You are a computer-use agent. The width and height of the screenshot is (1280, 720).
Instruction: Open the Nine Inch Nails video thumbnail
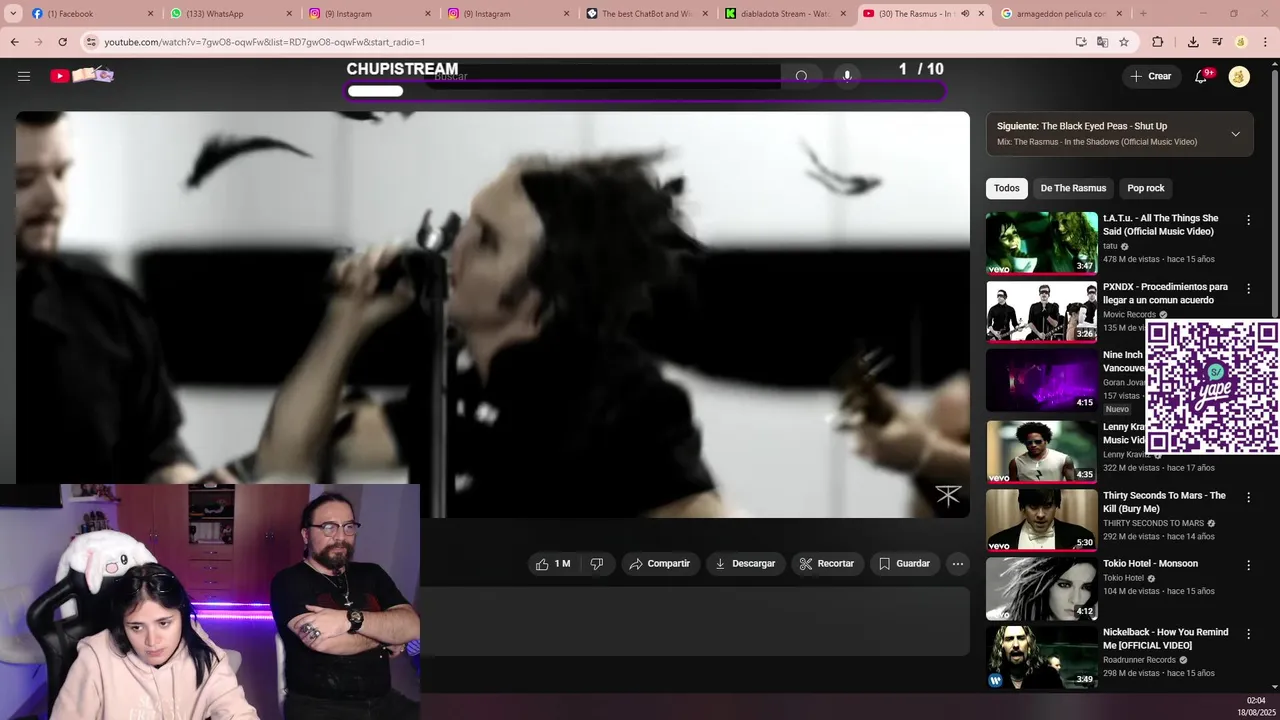click(x=1042, y=380)
